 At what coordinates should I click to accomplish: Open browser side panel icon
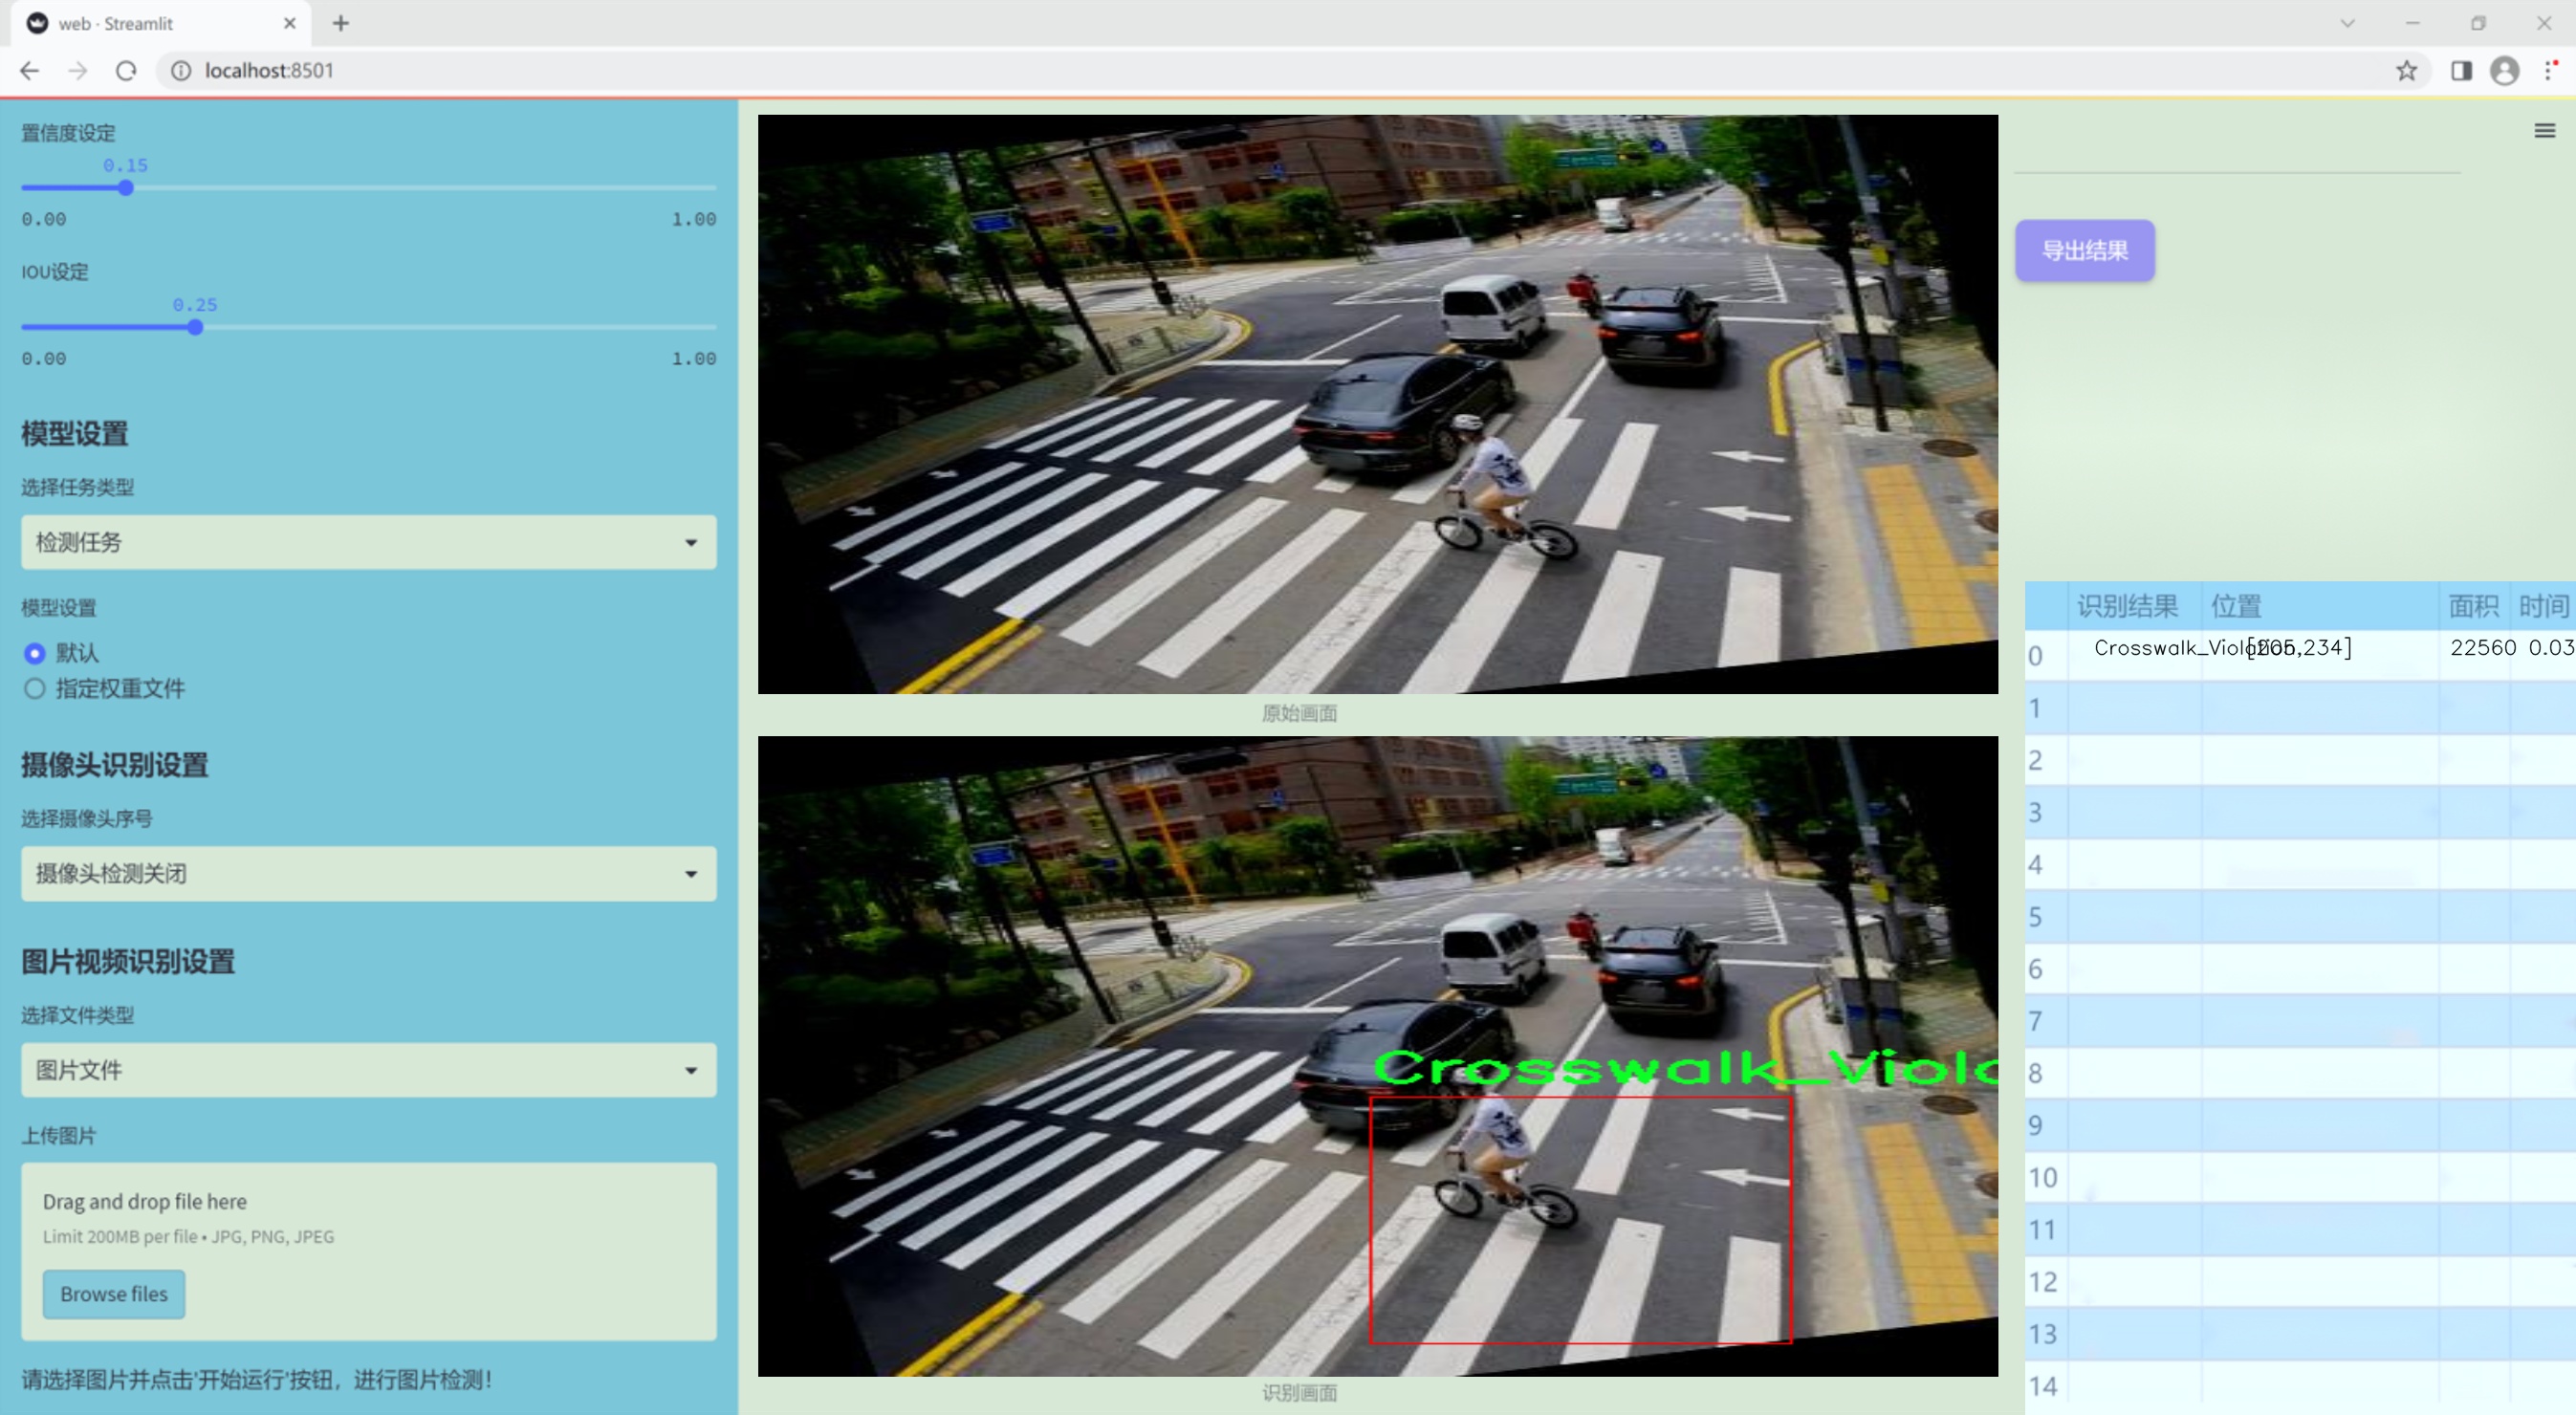click(x=2461, y=71)
